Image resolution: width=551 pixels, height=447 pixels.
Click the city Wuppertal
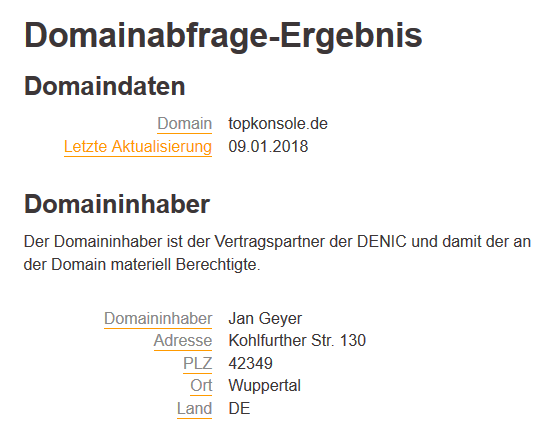tap(265, 386)
